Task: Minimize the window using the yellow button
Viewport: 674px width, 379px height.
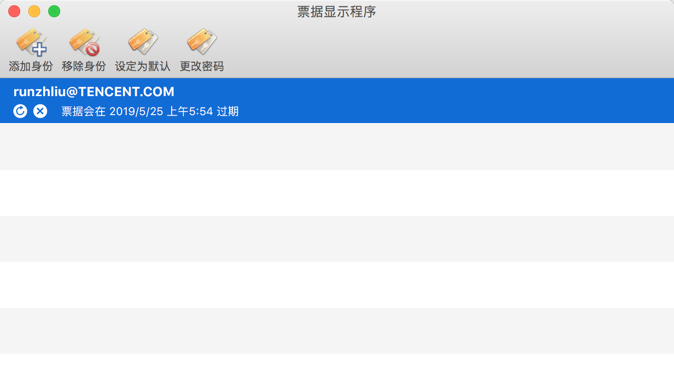Action: pos(34,11)
